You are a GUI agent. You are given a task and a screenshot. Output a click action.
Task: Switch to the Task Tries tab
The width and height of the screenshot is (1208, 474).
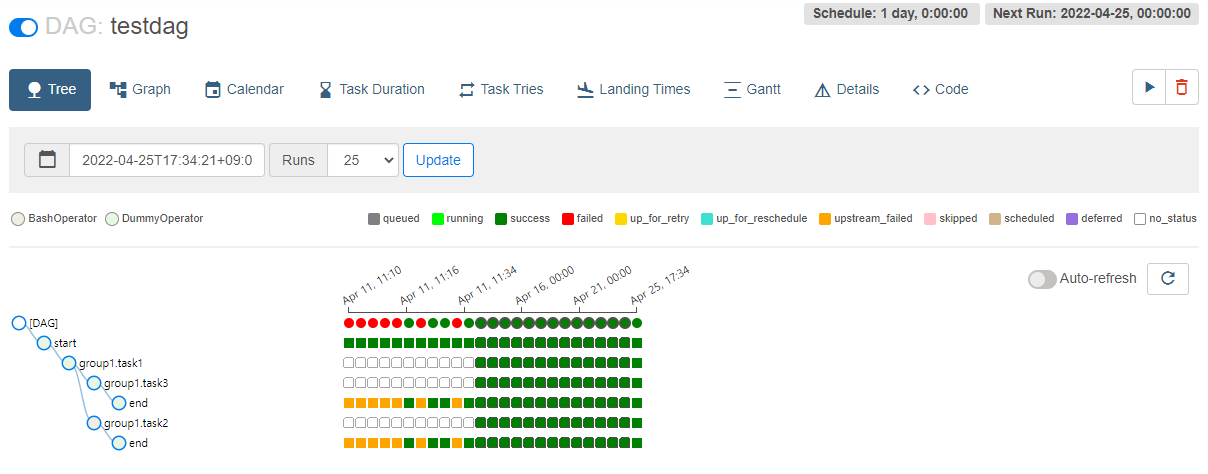[x=501, y=89]
